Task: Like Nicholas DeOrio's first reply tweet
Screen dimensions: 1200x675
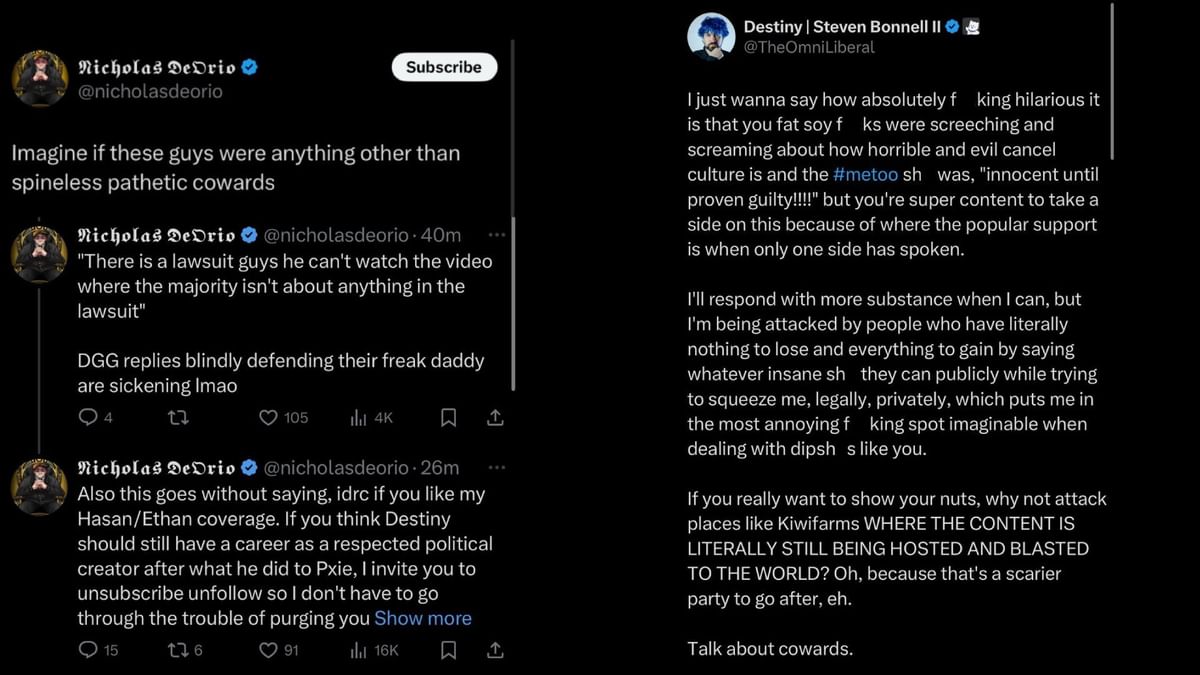Action: [x=268, y=418]
